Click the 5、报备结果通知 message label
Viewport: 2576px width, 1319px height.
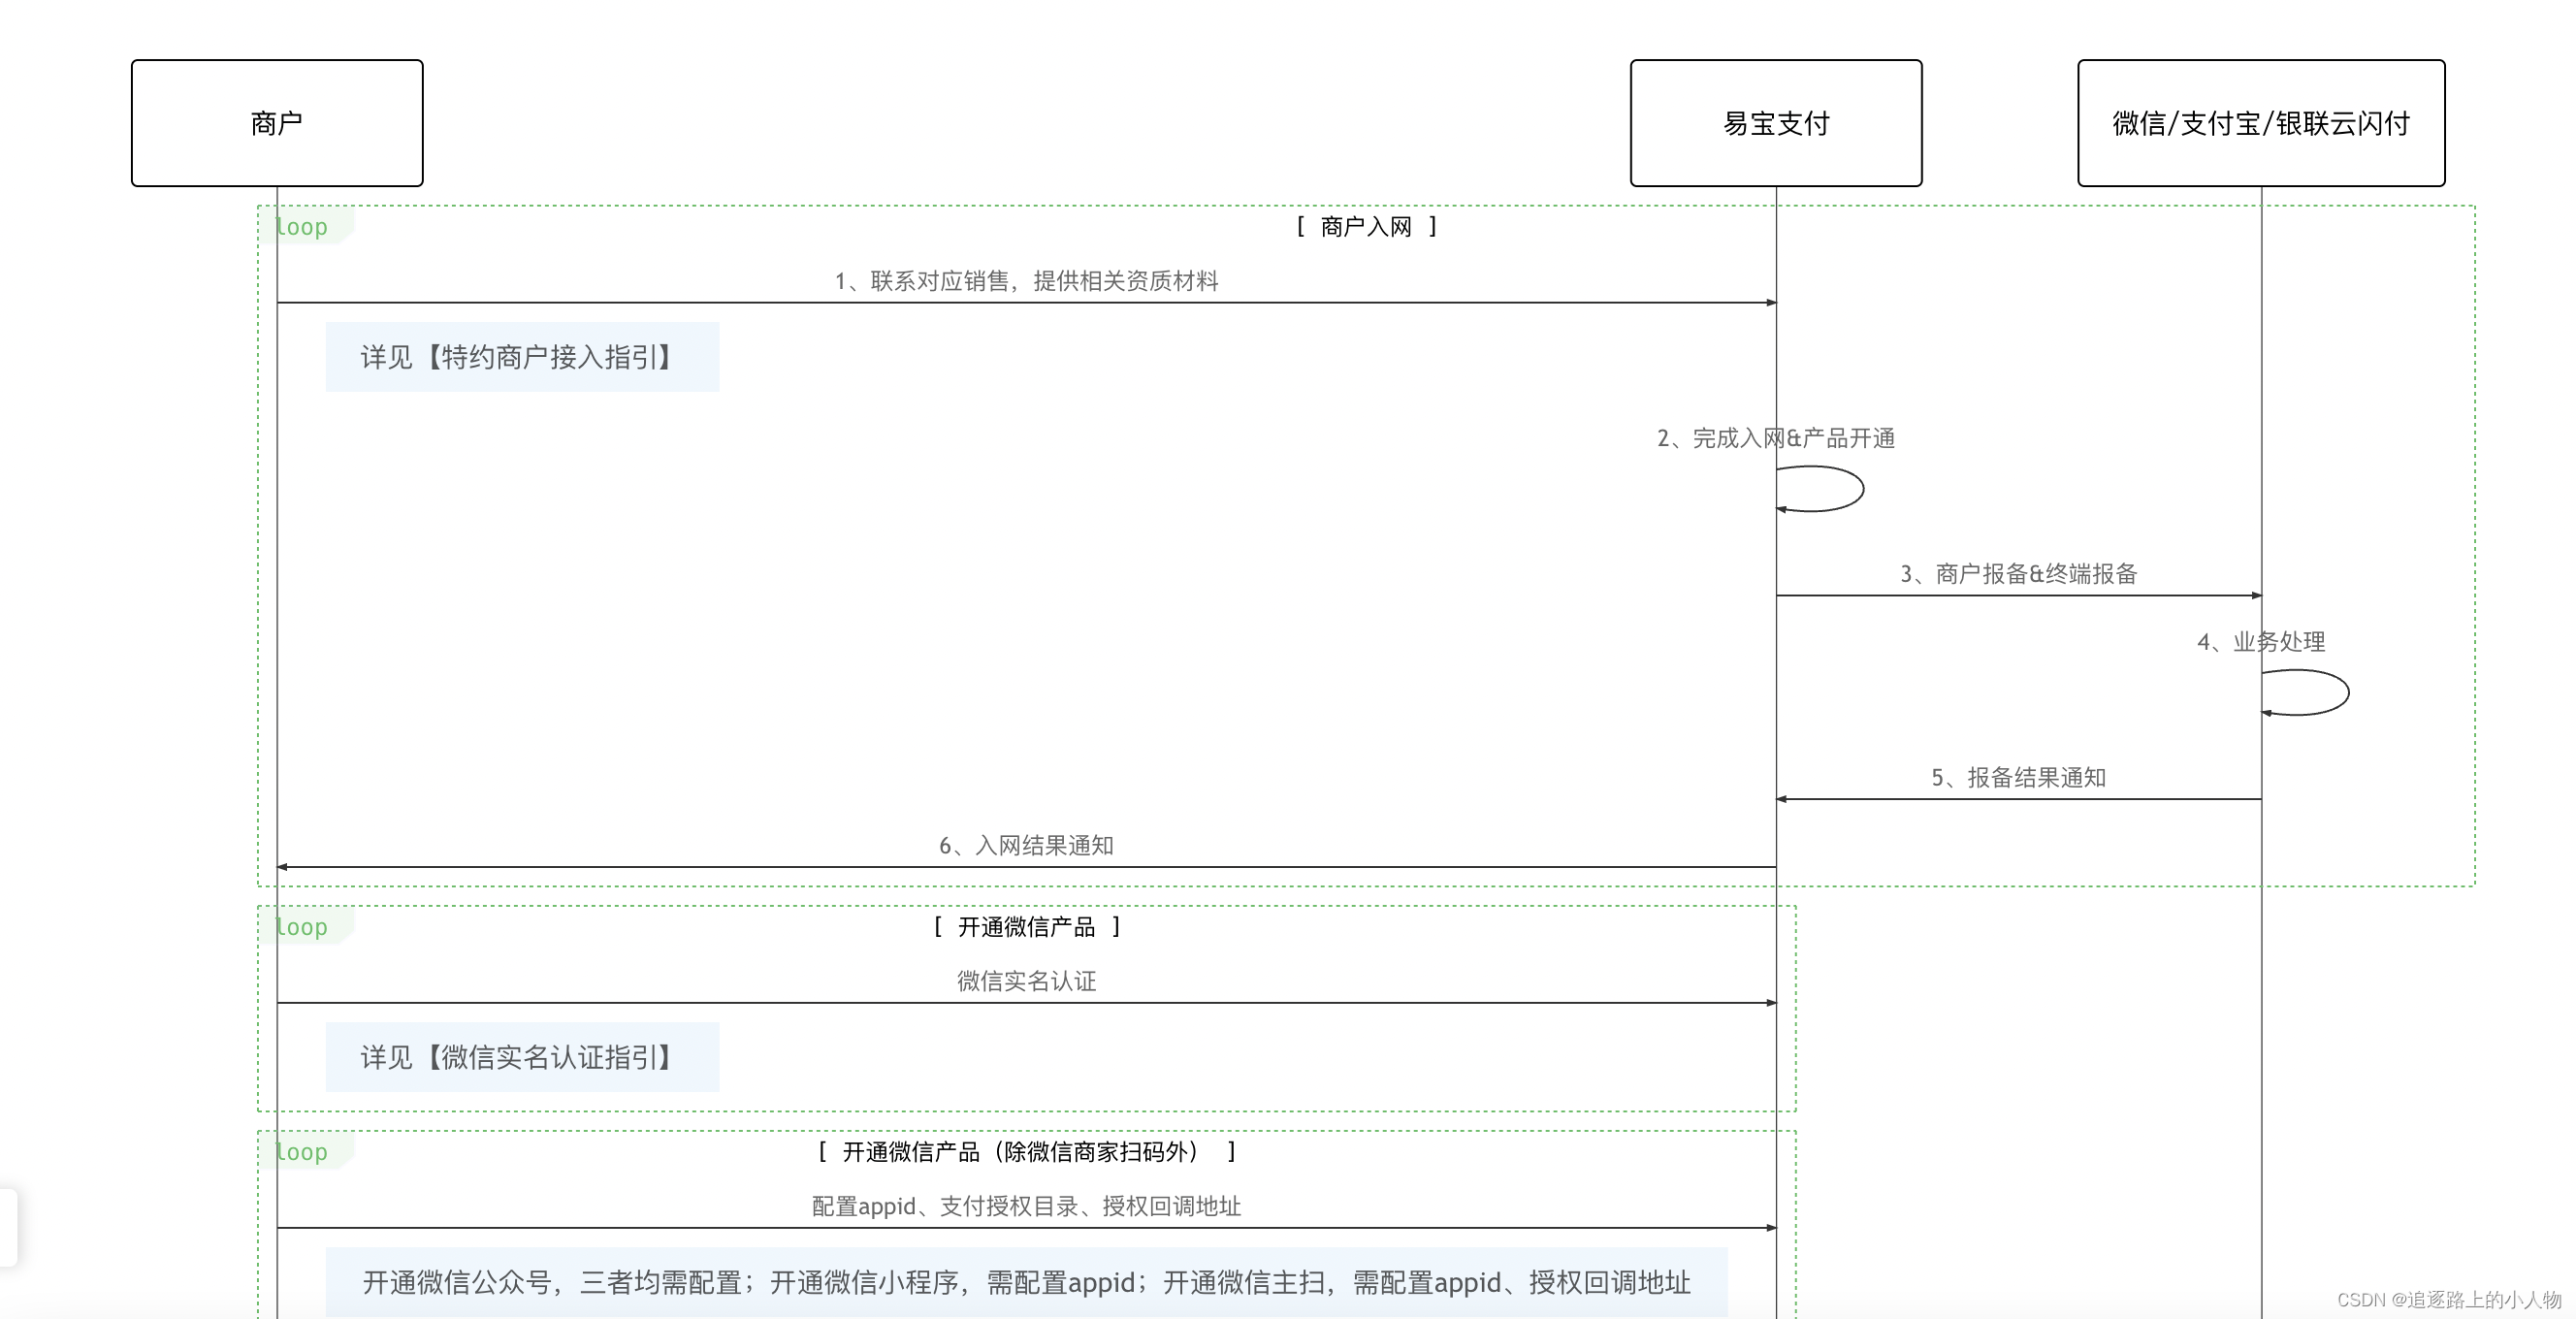coord(2018,778)
